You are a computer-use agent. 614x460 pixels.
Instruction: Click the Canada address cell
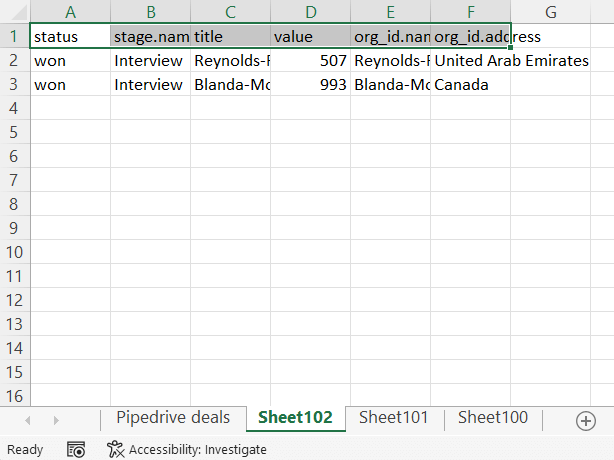coord(470,84)
